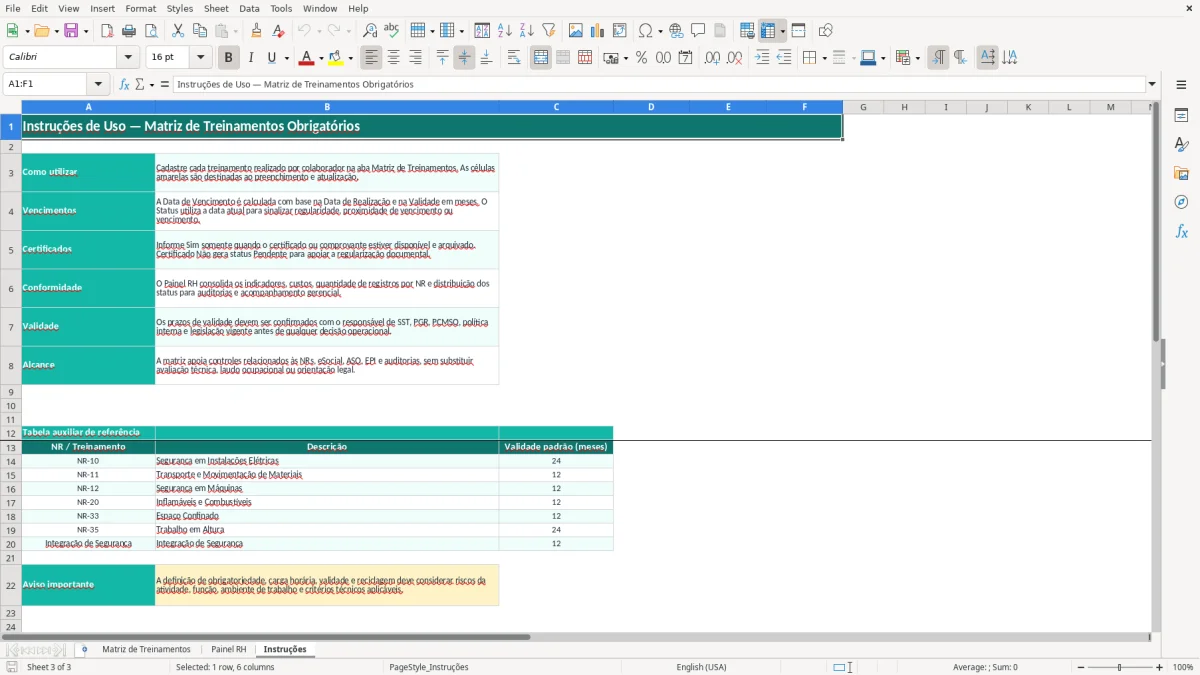Image resolution: width=1200 pixels, height=675 pixels.
Task: Toggle Wrap Text button
Action: coord(513,58)
